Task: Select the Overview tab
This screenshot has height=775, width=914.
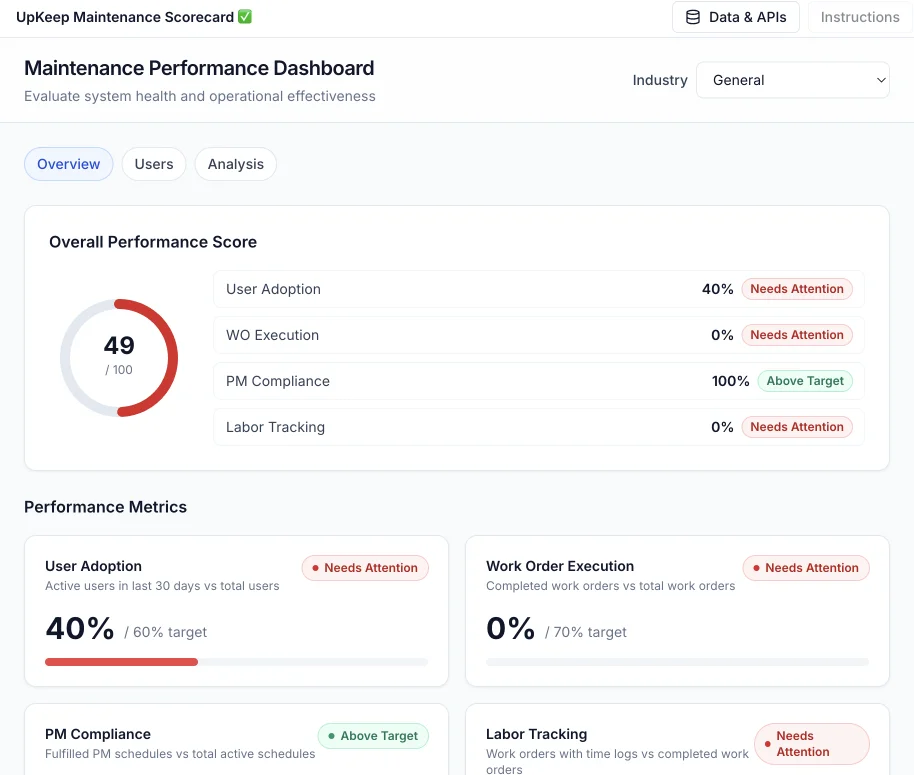Action: (69, 164)
